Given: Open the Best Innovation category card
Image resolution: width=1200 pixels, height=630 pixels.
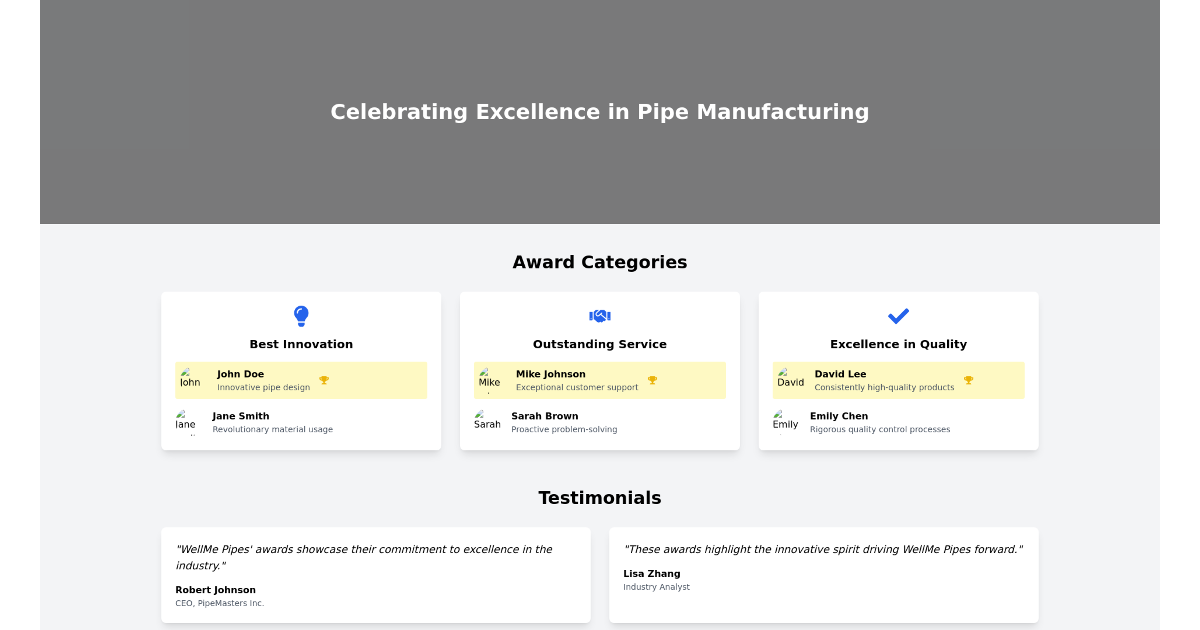Looking at the screenshot, I should coord(301,370).
